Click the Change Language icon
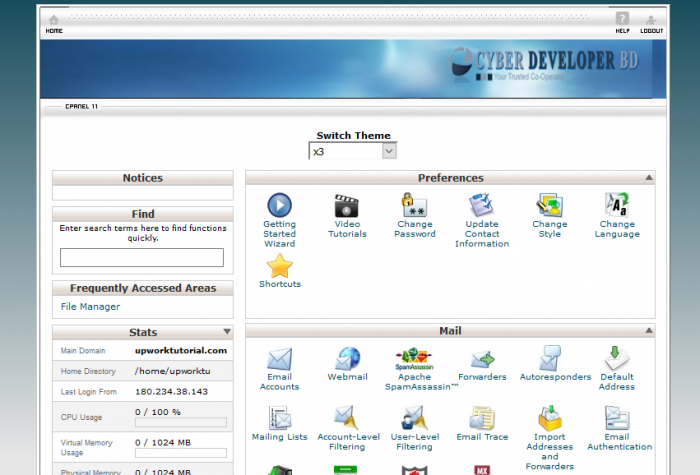The image size is (700, 475). [617, 205]
